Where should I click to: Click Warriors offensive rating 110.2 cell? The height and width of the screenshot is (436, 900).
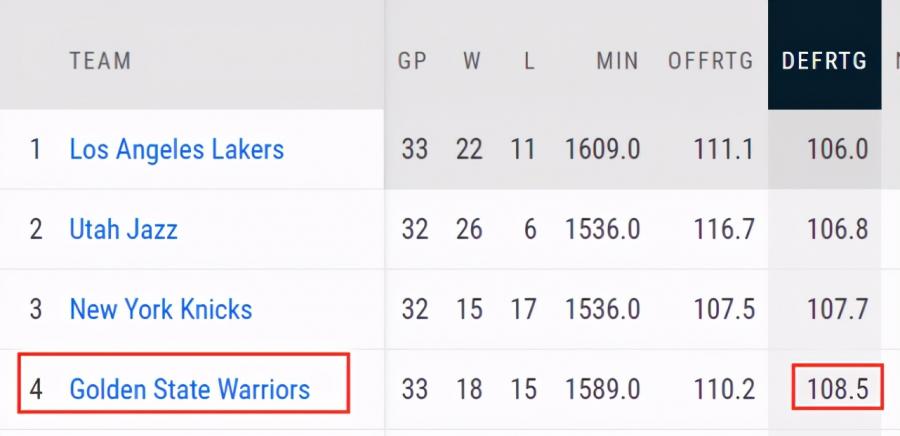point(724,389)
